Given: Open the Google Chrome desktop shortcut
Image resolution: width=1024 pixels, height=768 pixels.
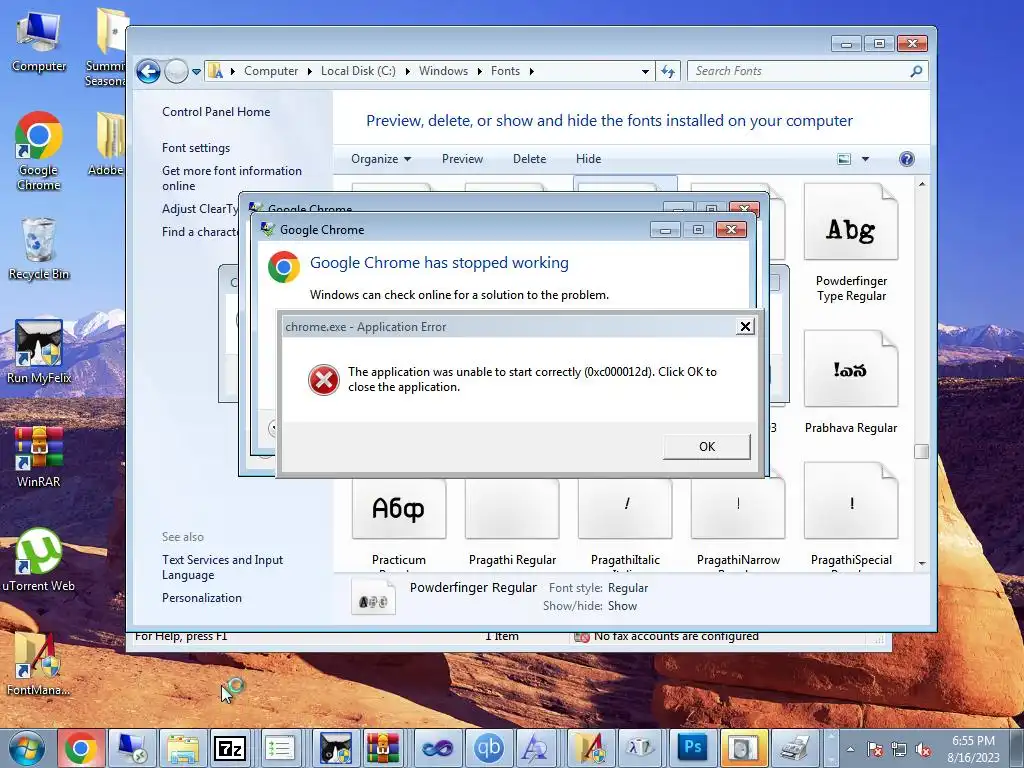Looking at the screenshot, I should click(x=39, y=152).
